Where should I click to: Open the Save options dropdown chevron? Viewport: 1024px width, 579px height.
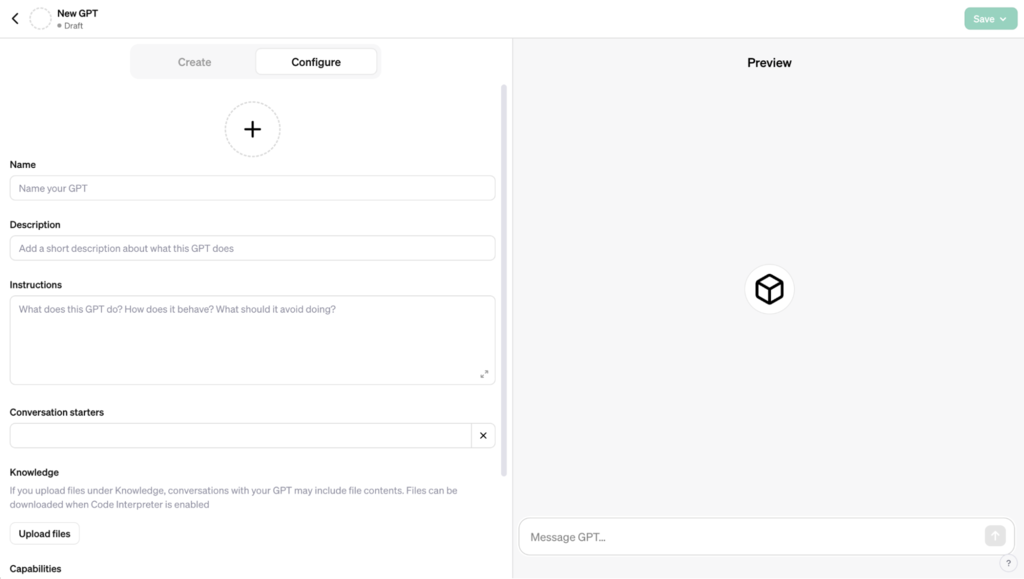point(1001,18)
